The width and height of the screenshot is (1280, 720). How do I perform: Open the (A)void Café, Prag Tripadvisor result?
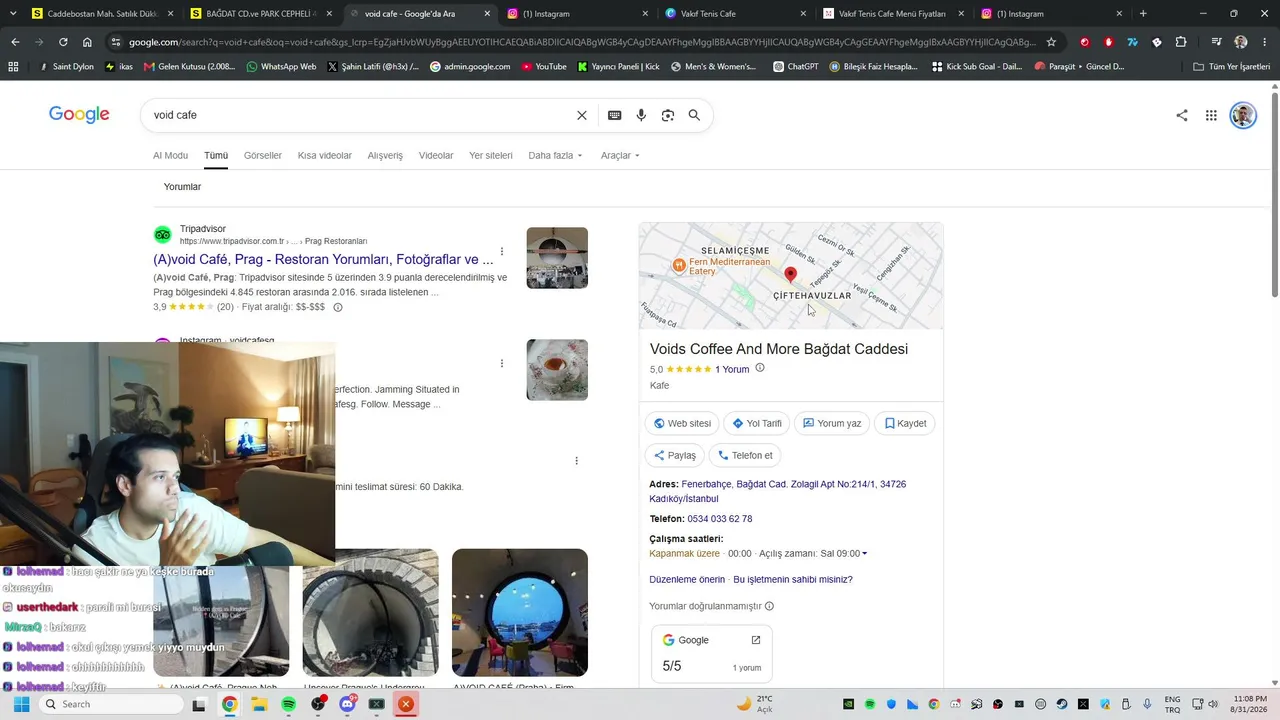[x=323, y=259]
